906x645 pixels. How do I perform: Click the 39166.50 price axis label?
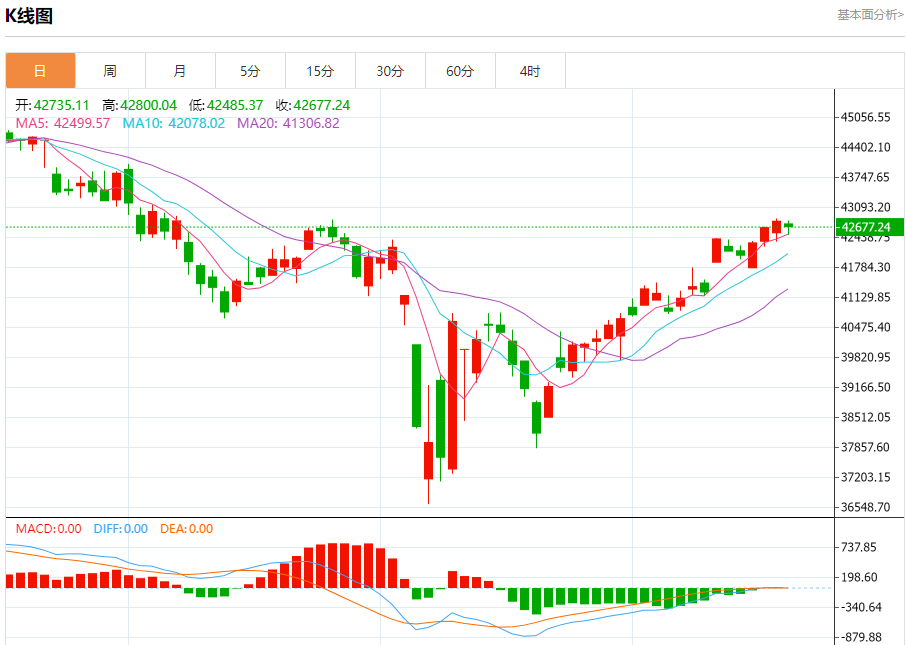point(866,387)
